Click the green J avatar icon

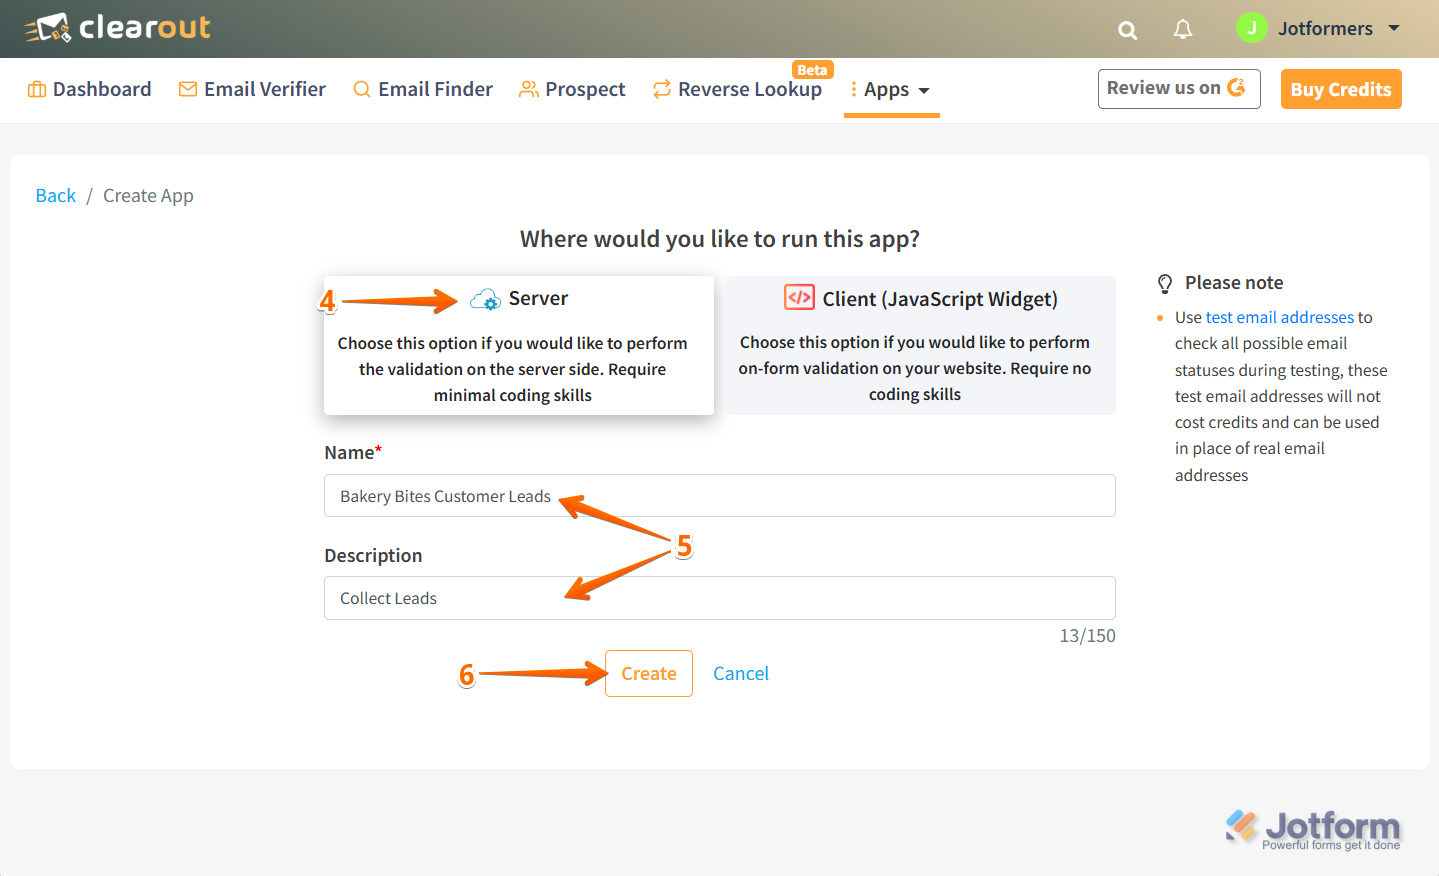coord(1251,28)
